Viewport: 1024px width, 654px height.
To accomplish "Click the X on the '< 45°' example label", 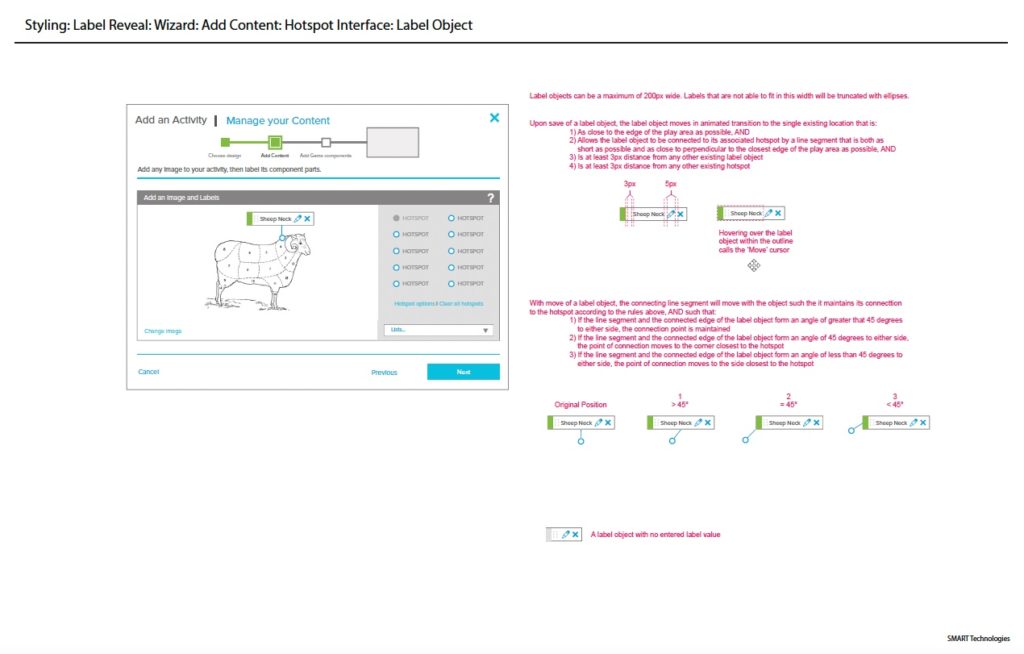I will click(923, 423).
